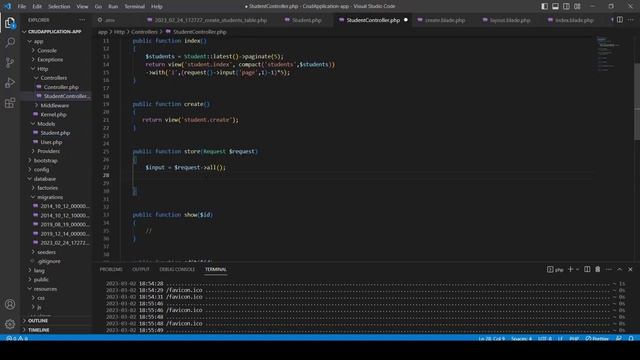
Task: Click the Prettier status bar item
Action: 597,338
